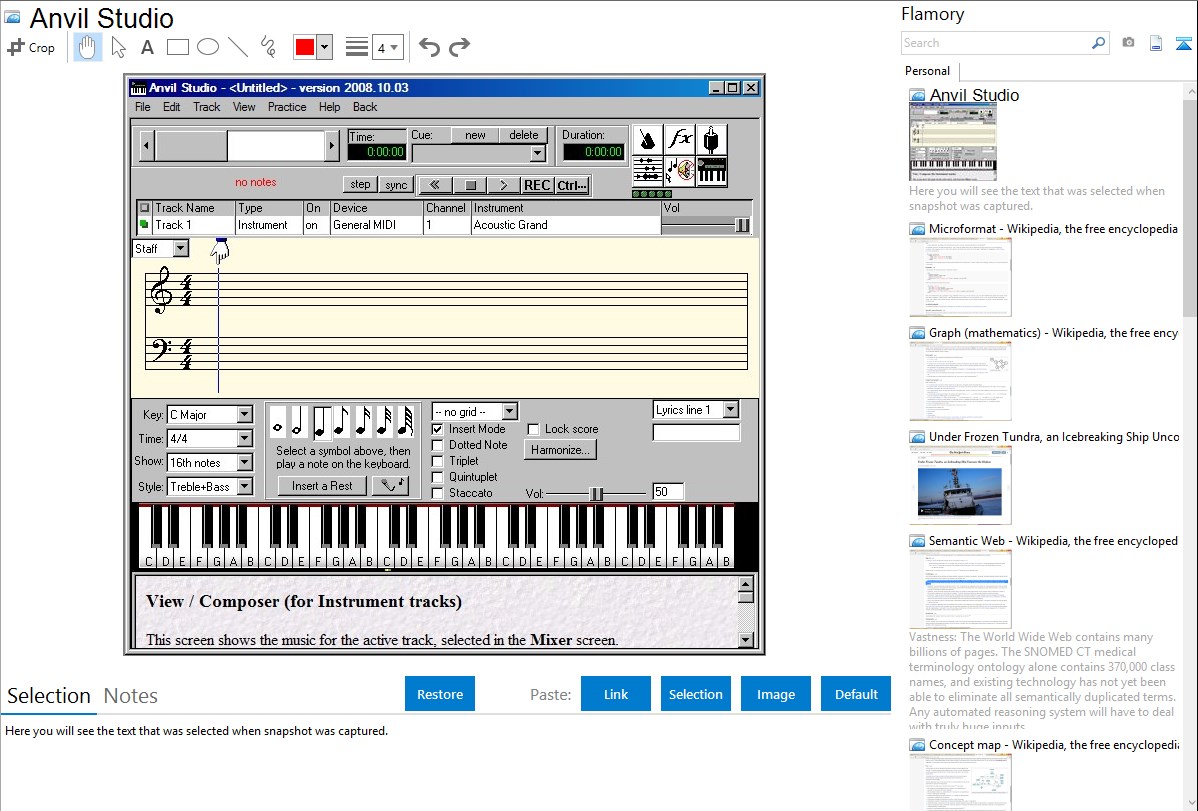Select the straight line tool
The width and height of the screenshot is (1198, 811).
pyautogui.click(x=238, y=47)
